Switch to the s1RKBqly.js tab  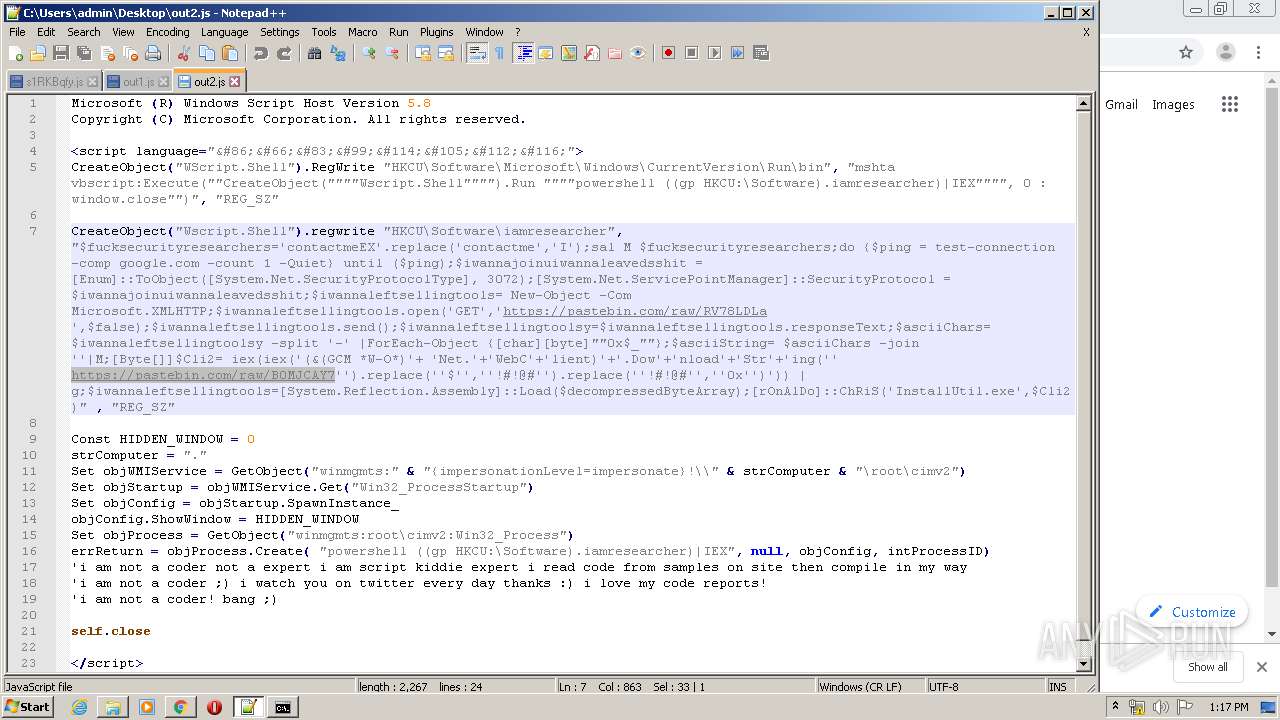click(54, 82)
